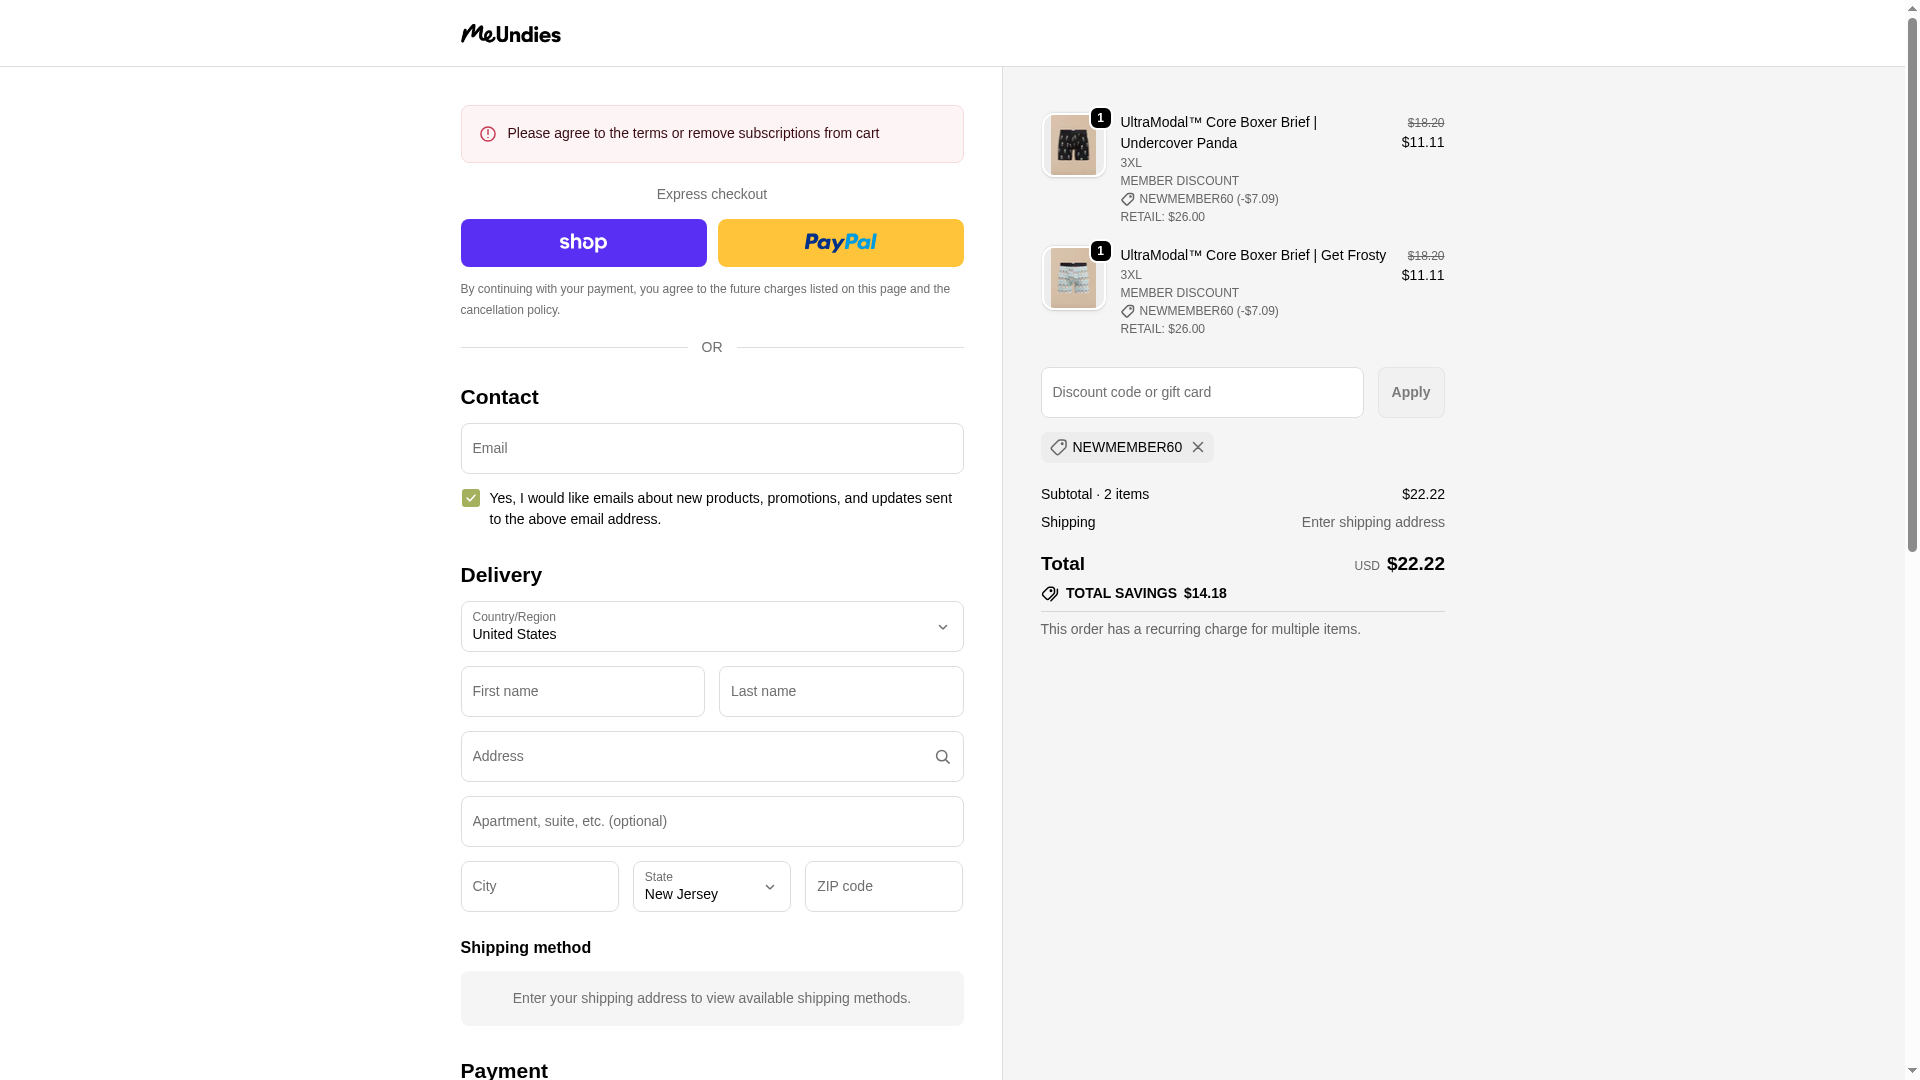The height and width of the screenshot is (1080, 1920).
Task: Remove the NEWMEMBER60 discount code
Action: 1197,447
